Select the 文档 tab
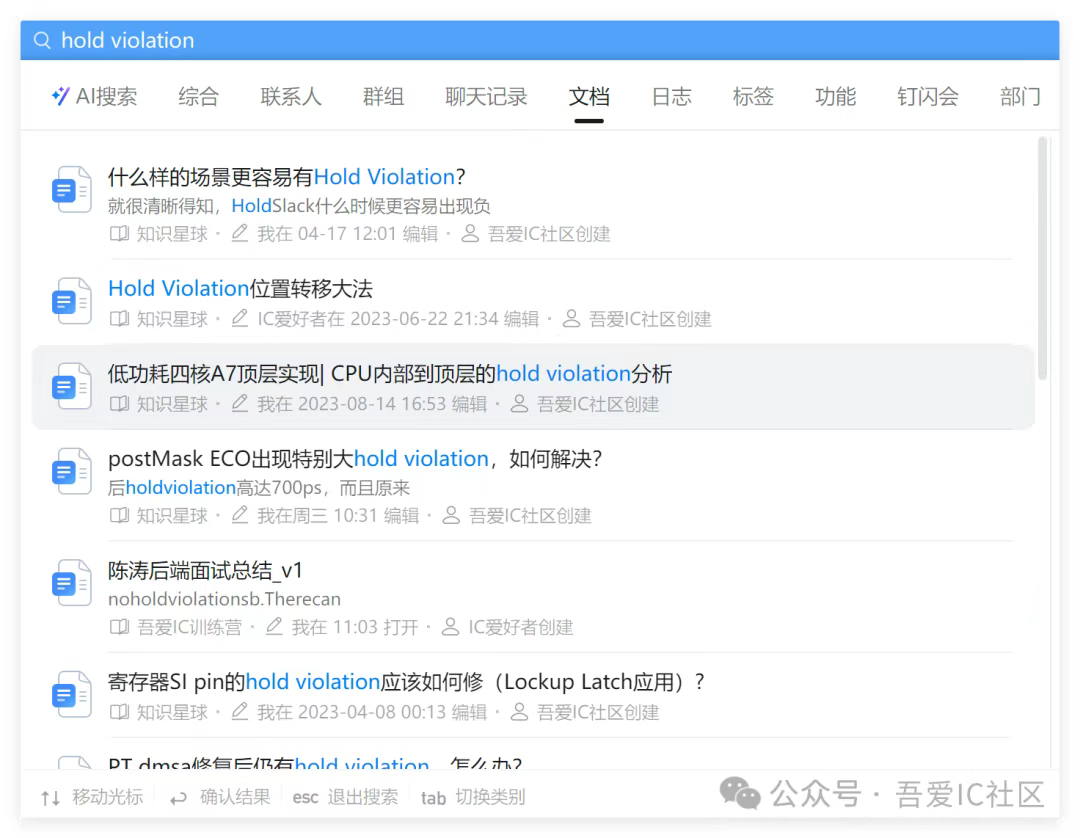 click(589, 96)
